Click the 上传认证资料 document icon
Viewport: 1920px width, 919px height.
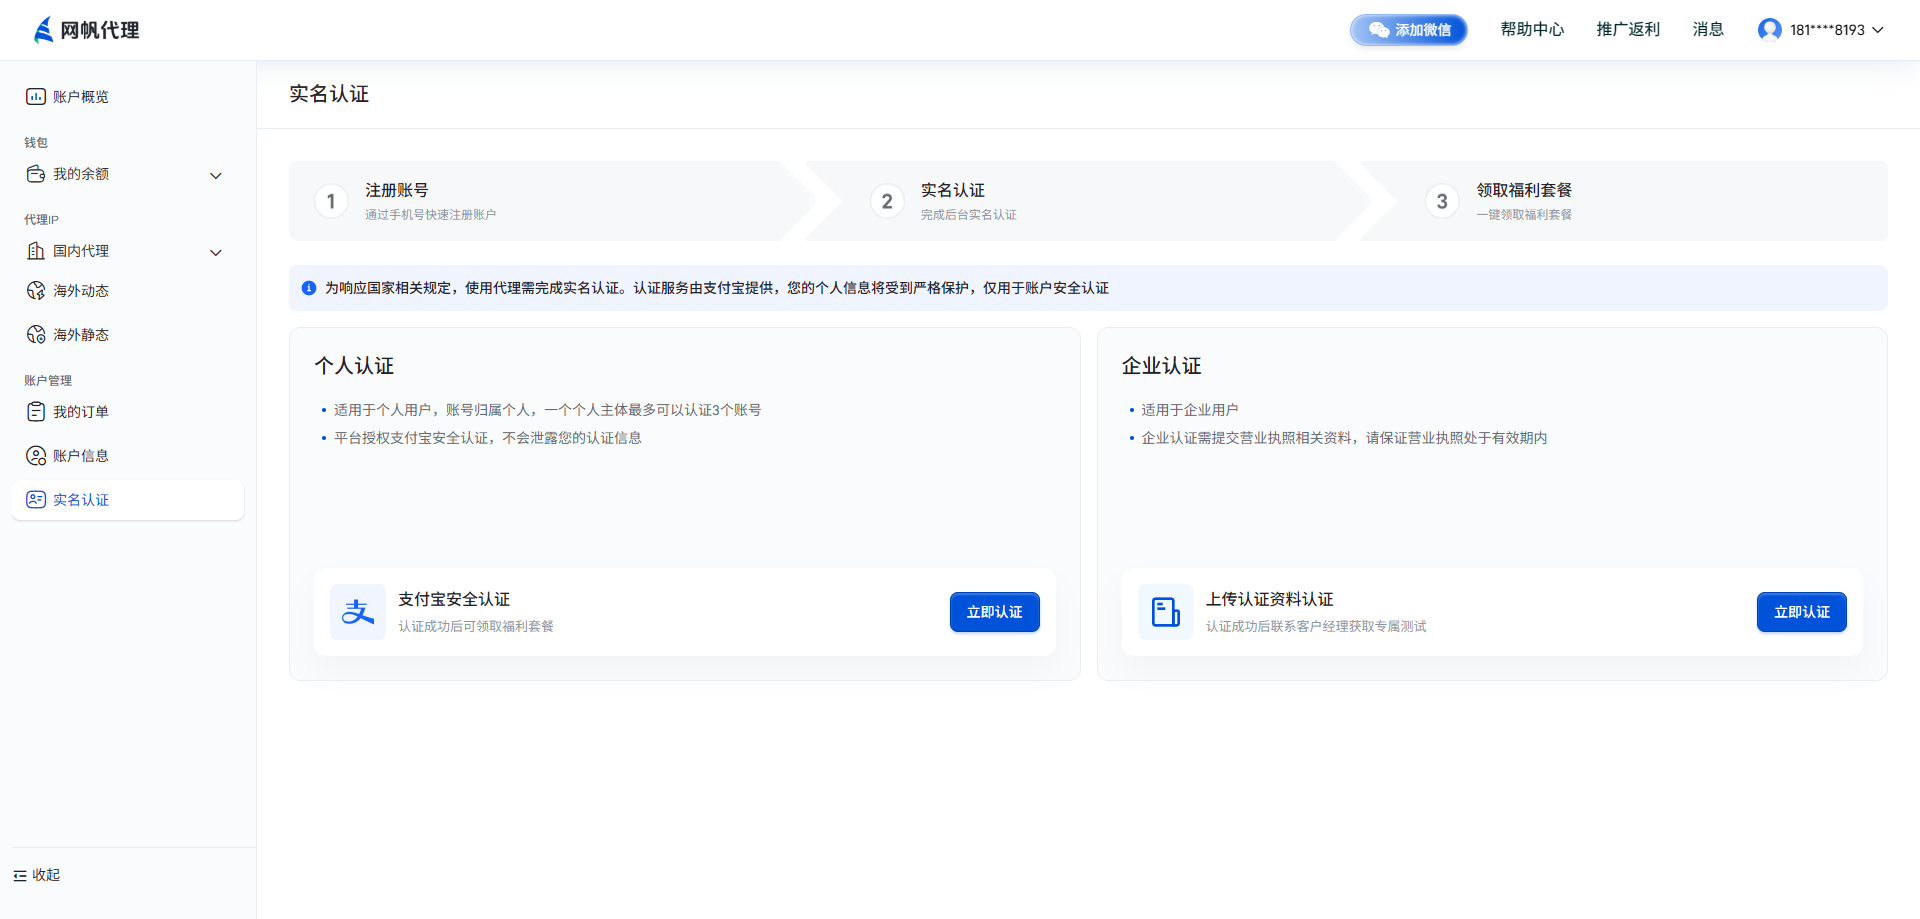tap(1166, 612)
